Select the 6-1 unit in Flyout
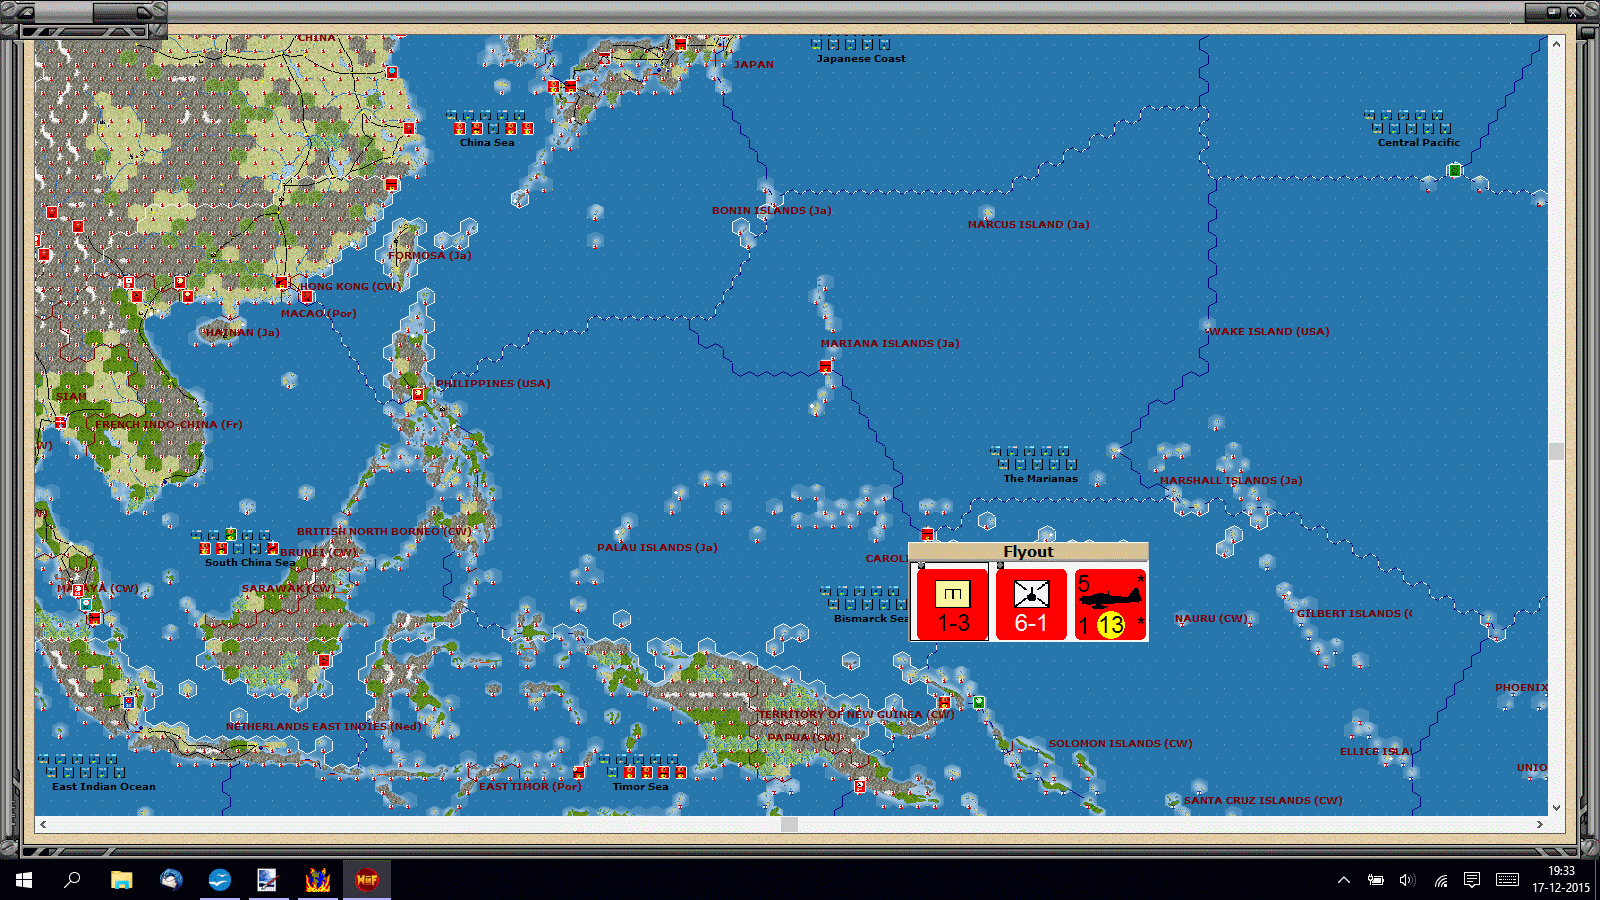This screenshot has width=1600, height=900. (x=1031, y=604)
